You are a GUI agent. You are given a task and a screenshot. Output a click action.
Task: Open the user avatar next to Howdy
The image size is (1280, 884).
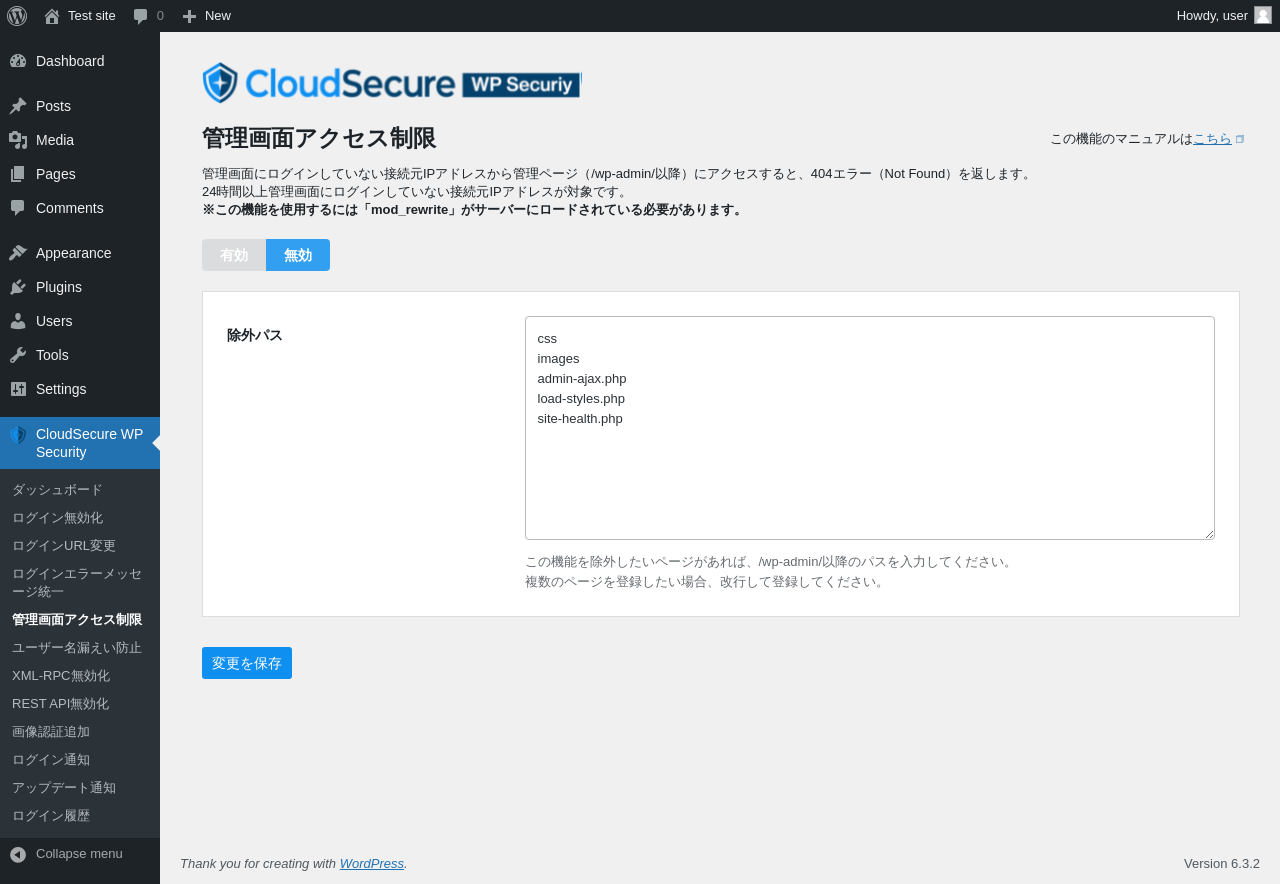1263,15
